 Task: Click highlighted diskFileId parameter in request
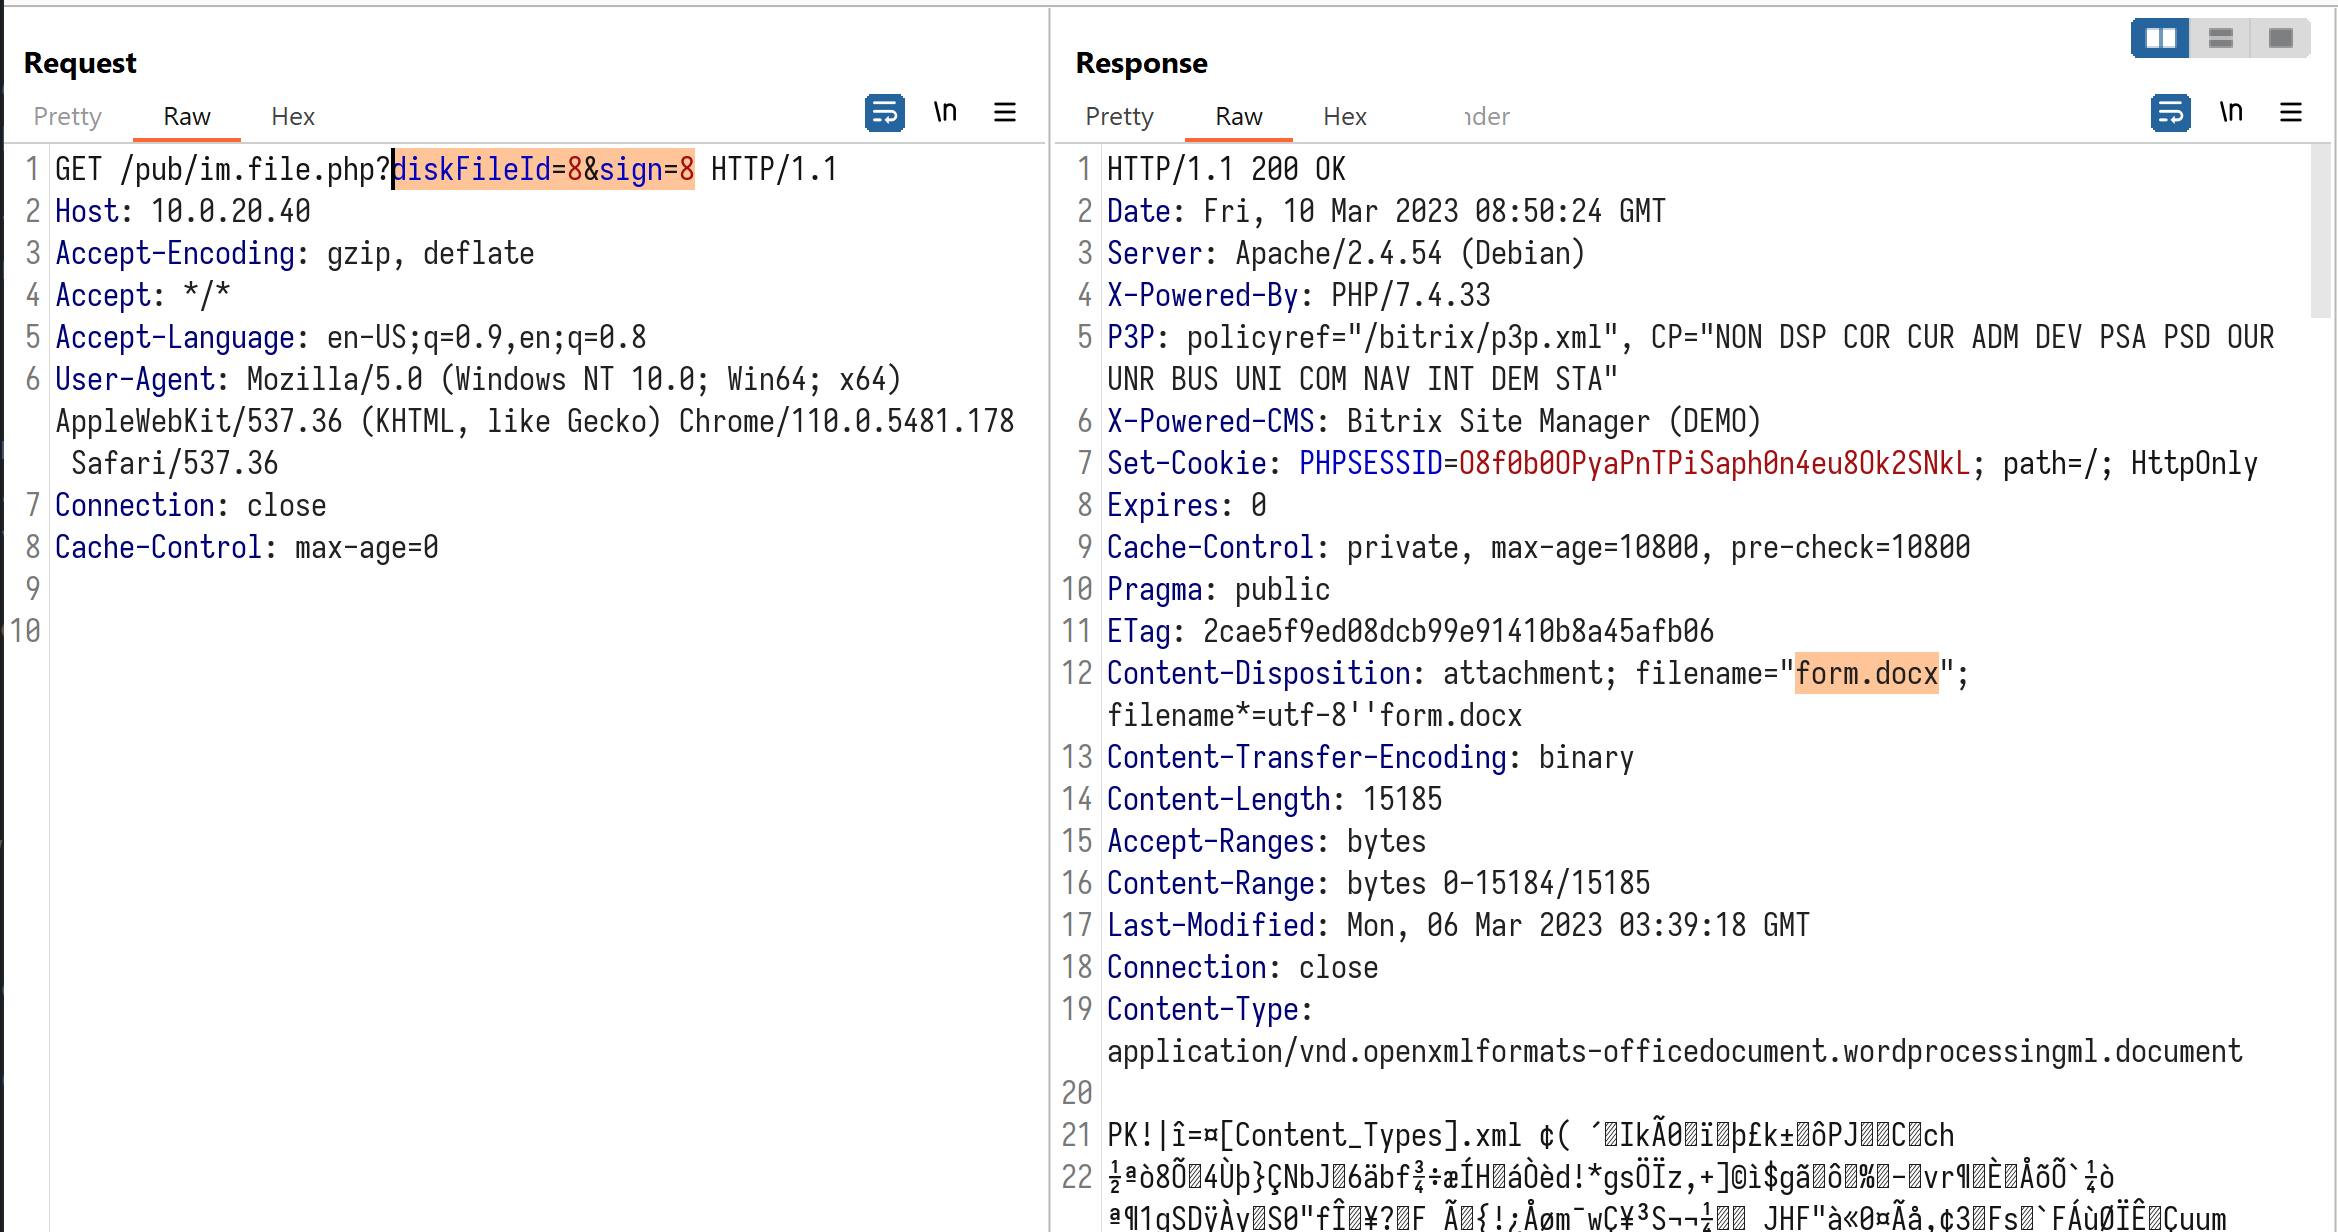pyautogui.click(x=472, y=170)
